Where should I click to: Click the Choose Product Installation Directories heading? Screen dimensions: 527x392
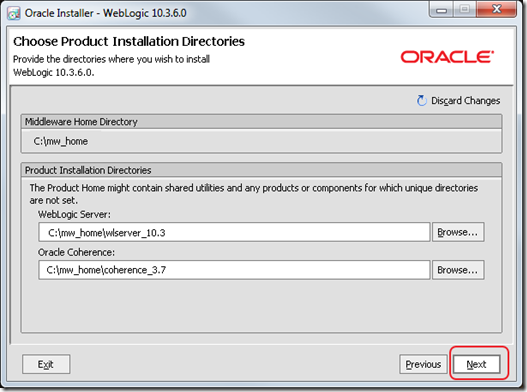129,42
